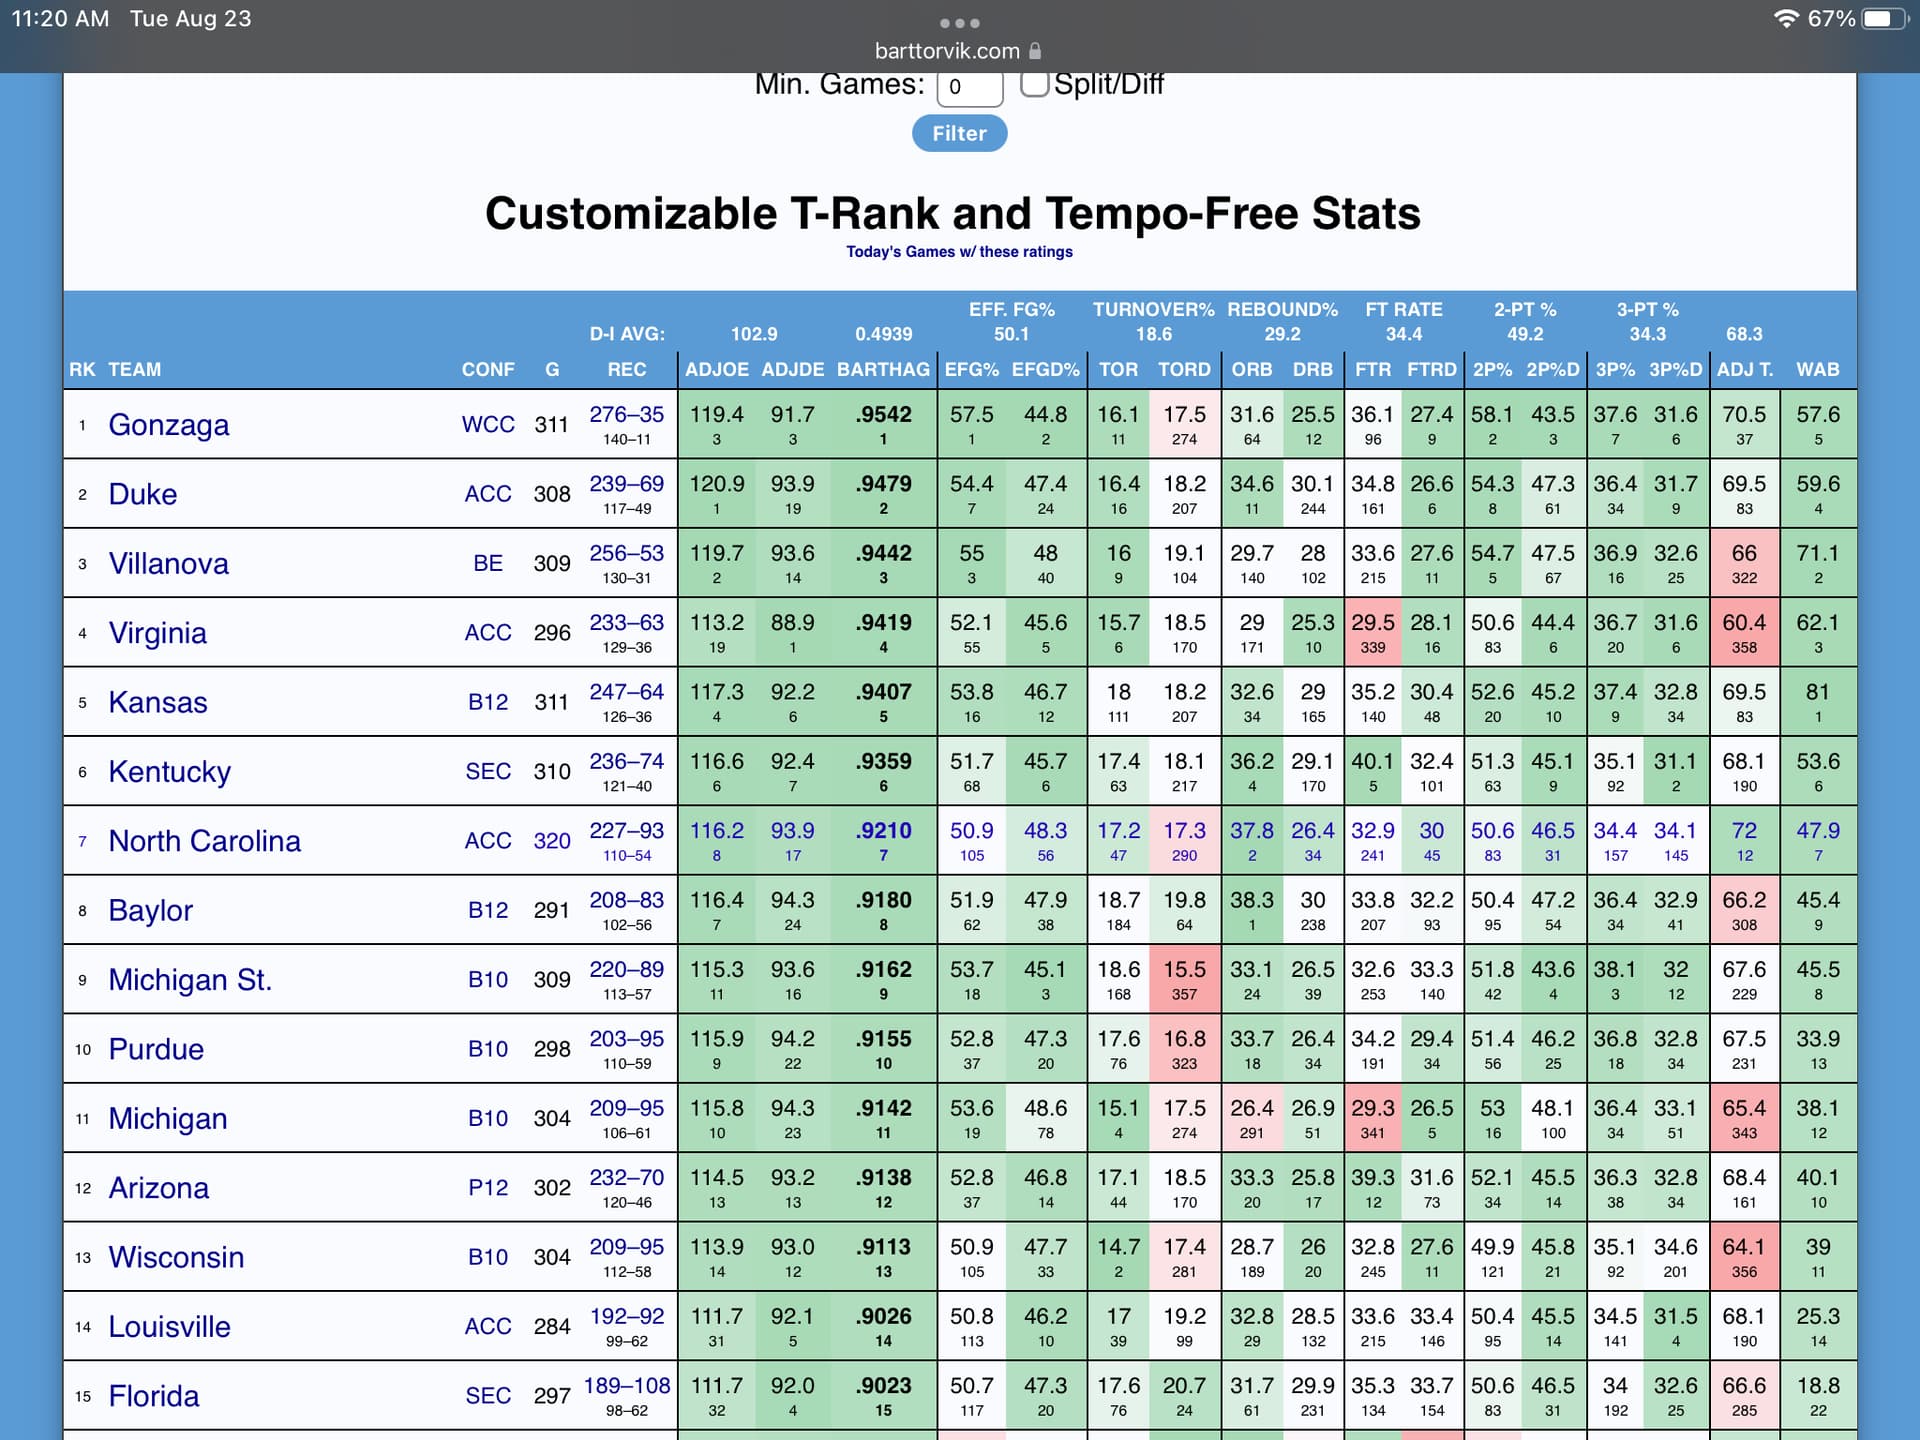Screen dimensions: 1920x1440
Task: Open Today's Games w/ these ratings link
Action: [x=959, y=252]
